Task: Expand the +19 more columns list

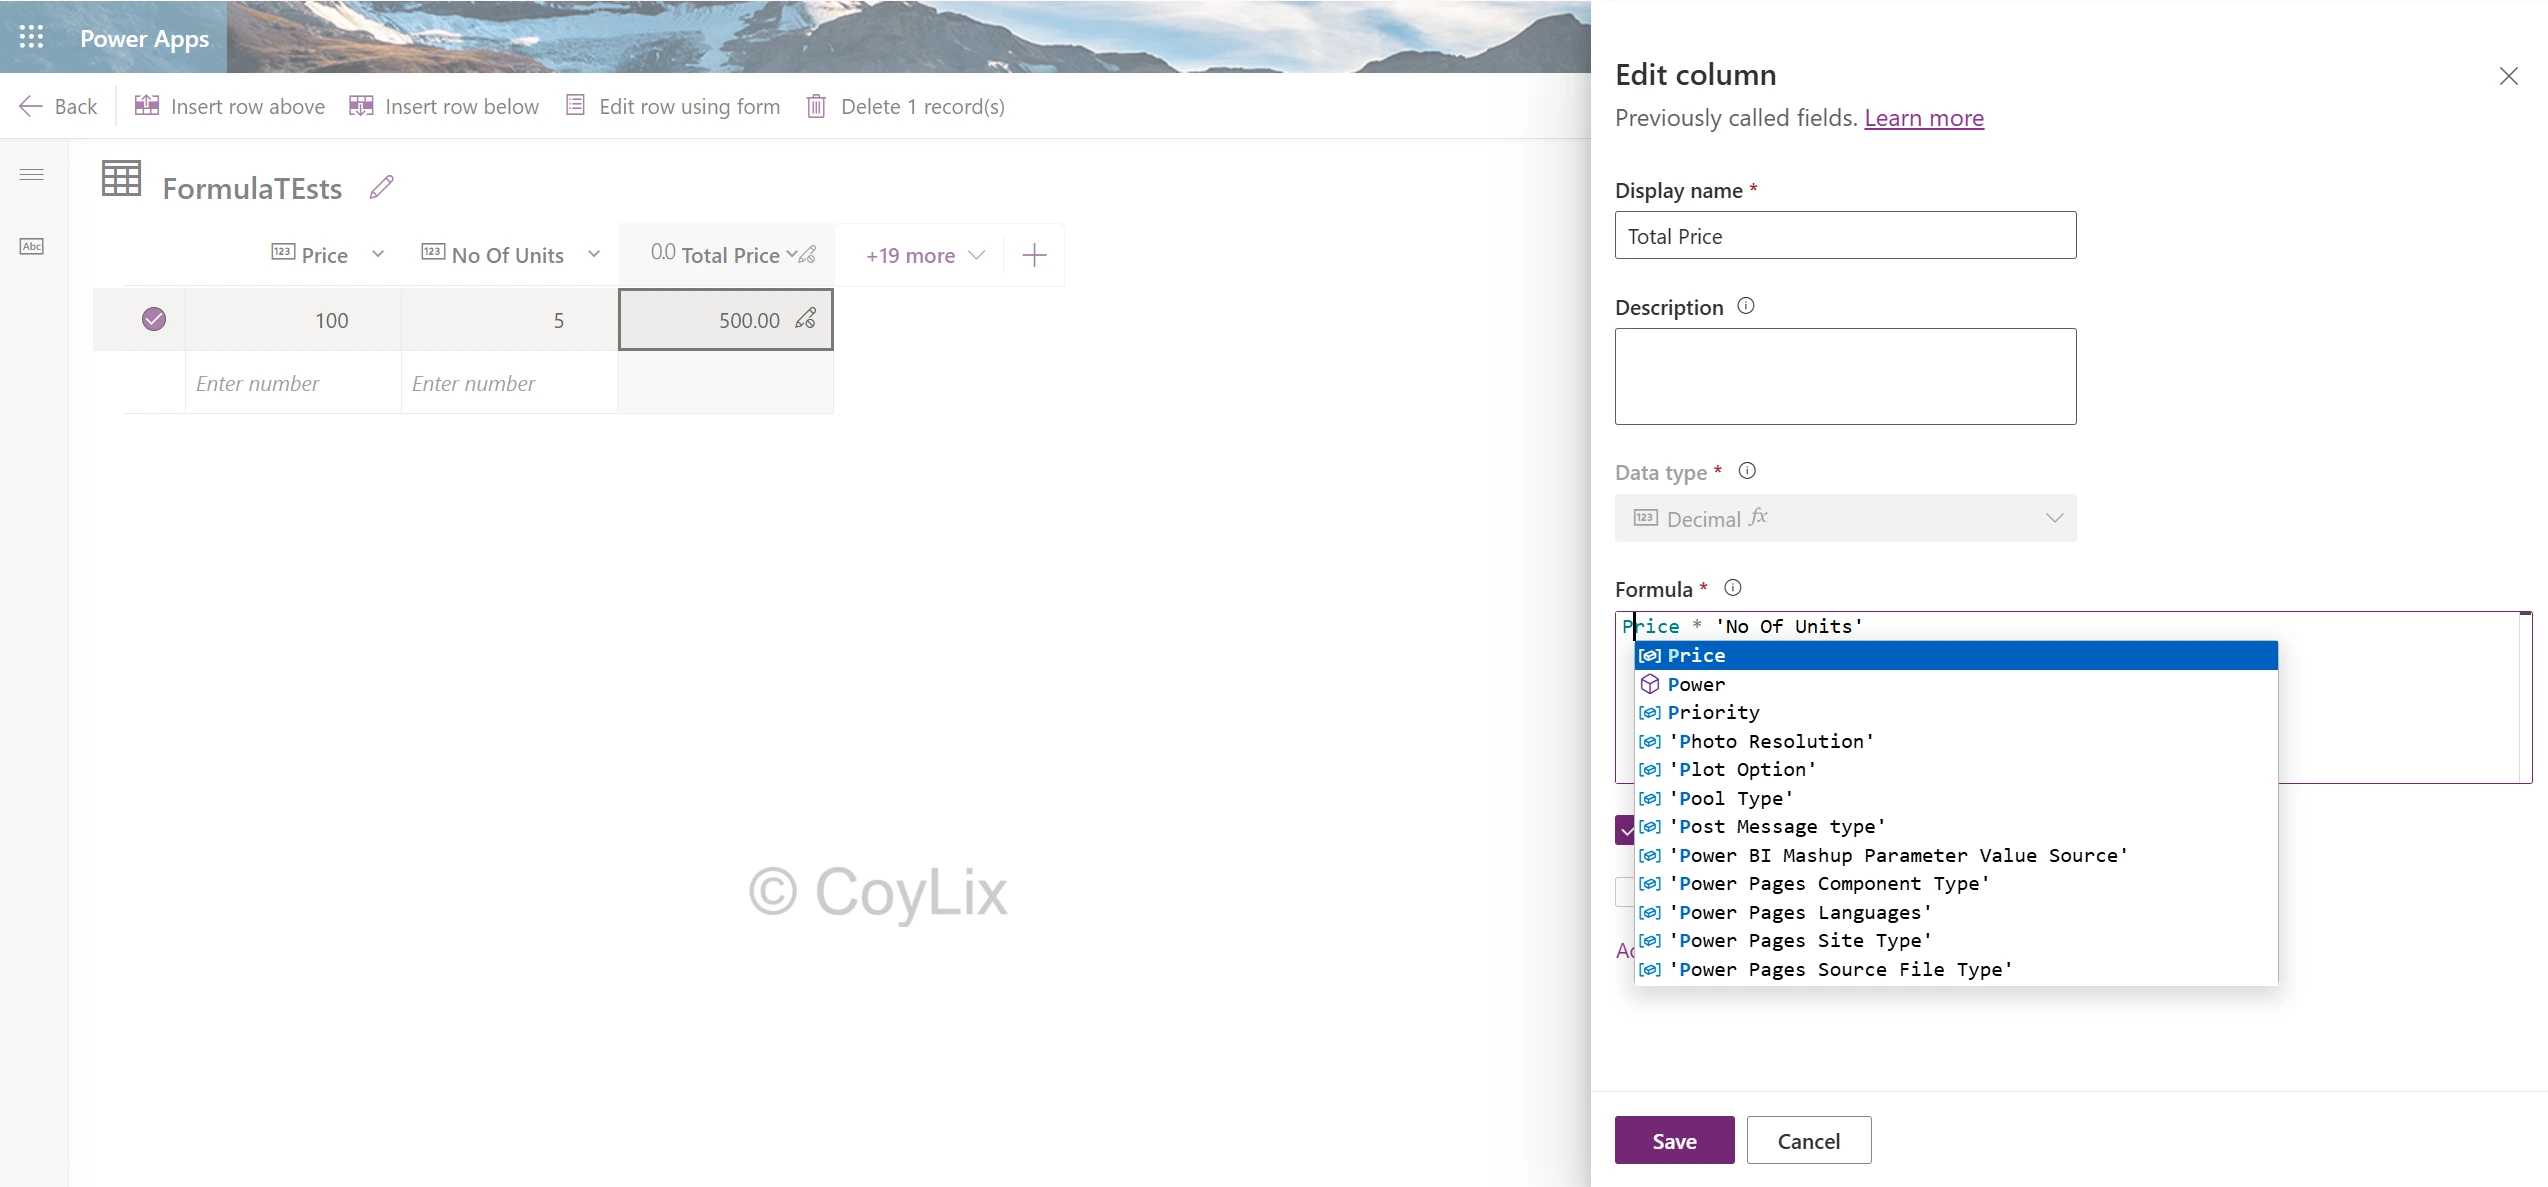Action: [926, 255]
